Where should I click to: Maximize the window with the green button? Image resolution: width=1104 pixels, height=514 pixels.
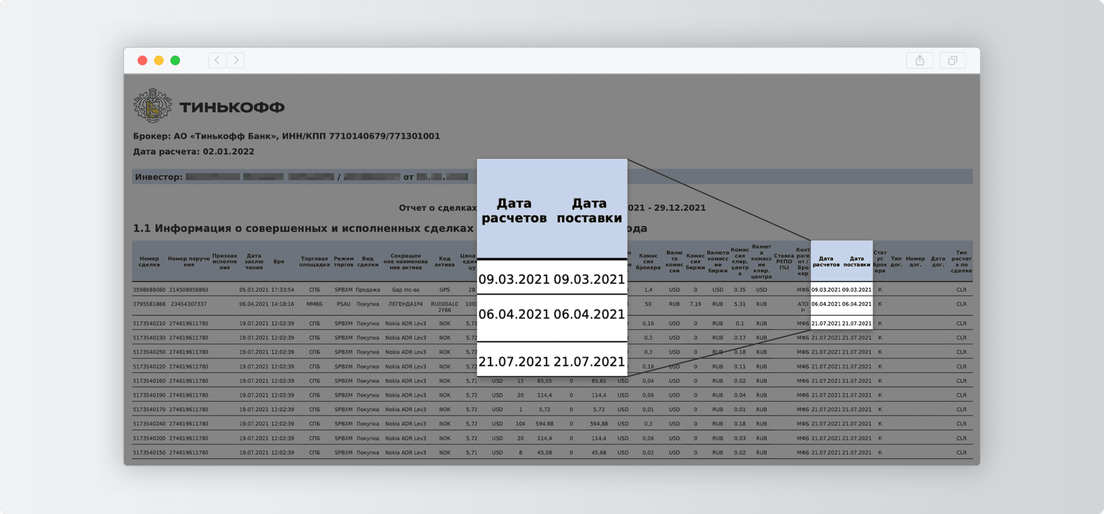[x=175, y=61]
